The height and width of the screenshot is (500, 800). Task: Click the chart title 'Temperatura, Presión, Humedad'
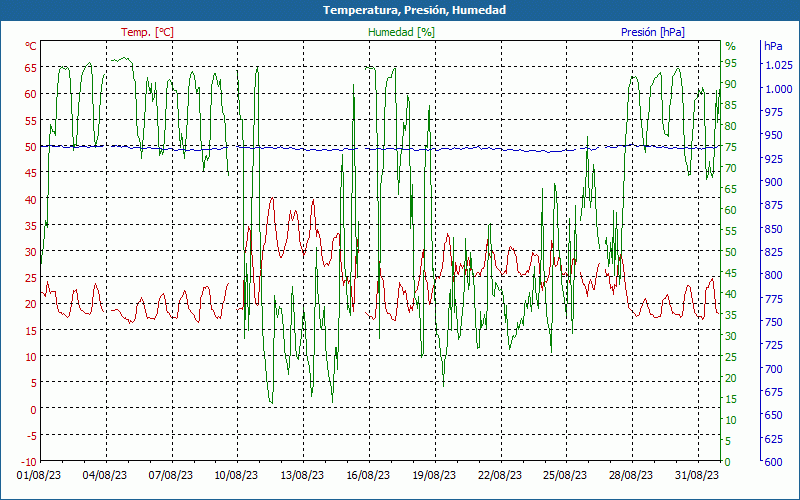click(x=414, y=10)
